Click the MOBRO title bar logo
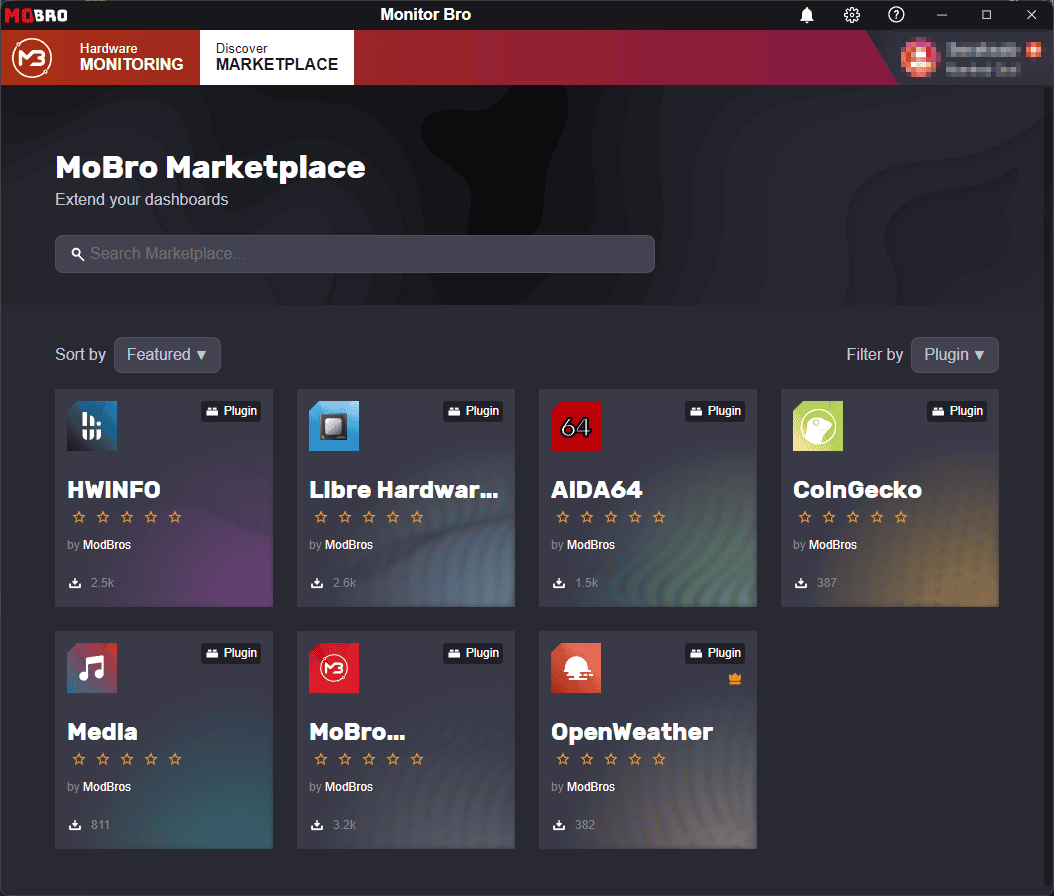Image resolution: width=1054 pixels, height=896 pixels. tap(36, 15)
